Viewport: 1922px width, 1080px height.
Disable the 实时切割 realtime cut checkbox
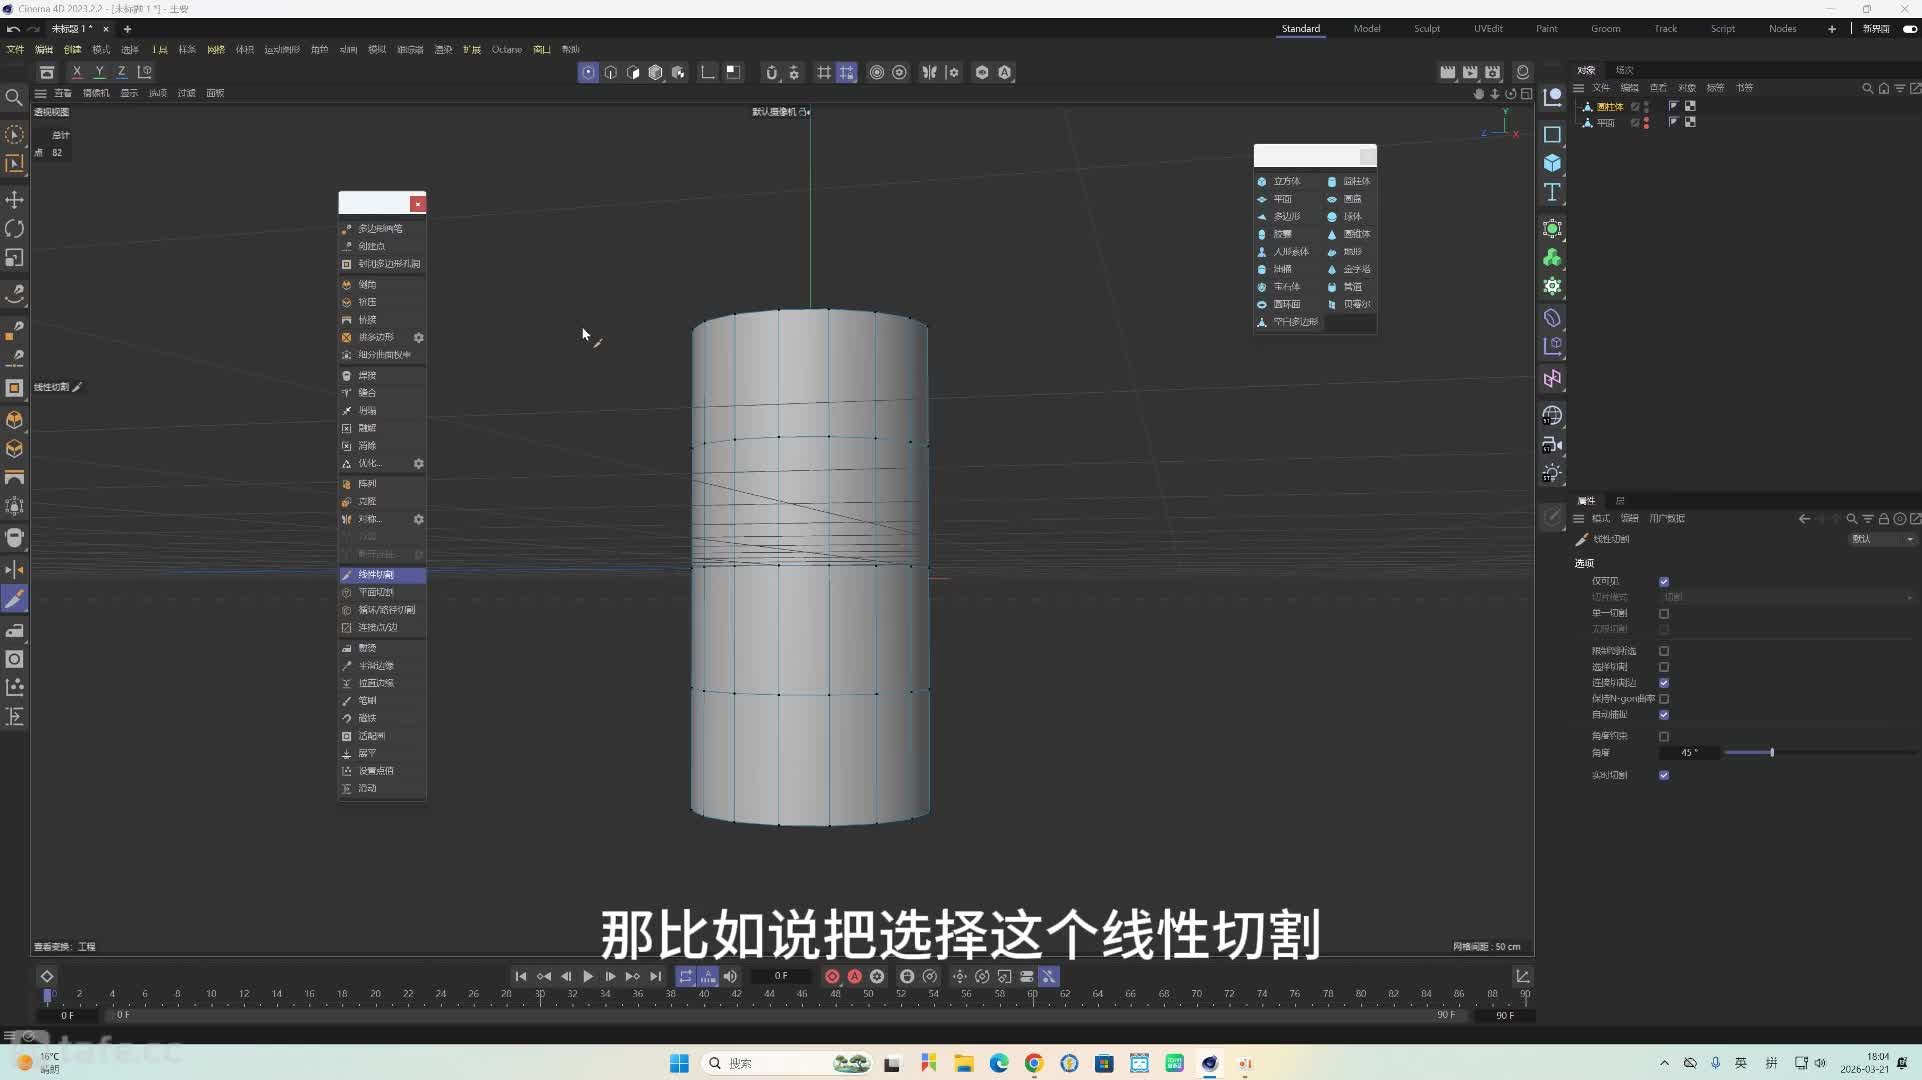(1664, 775)
